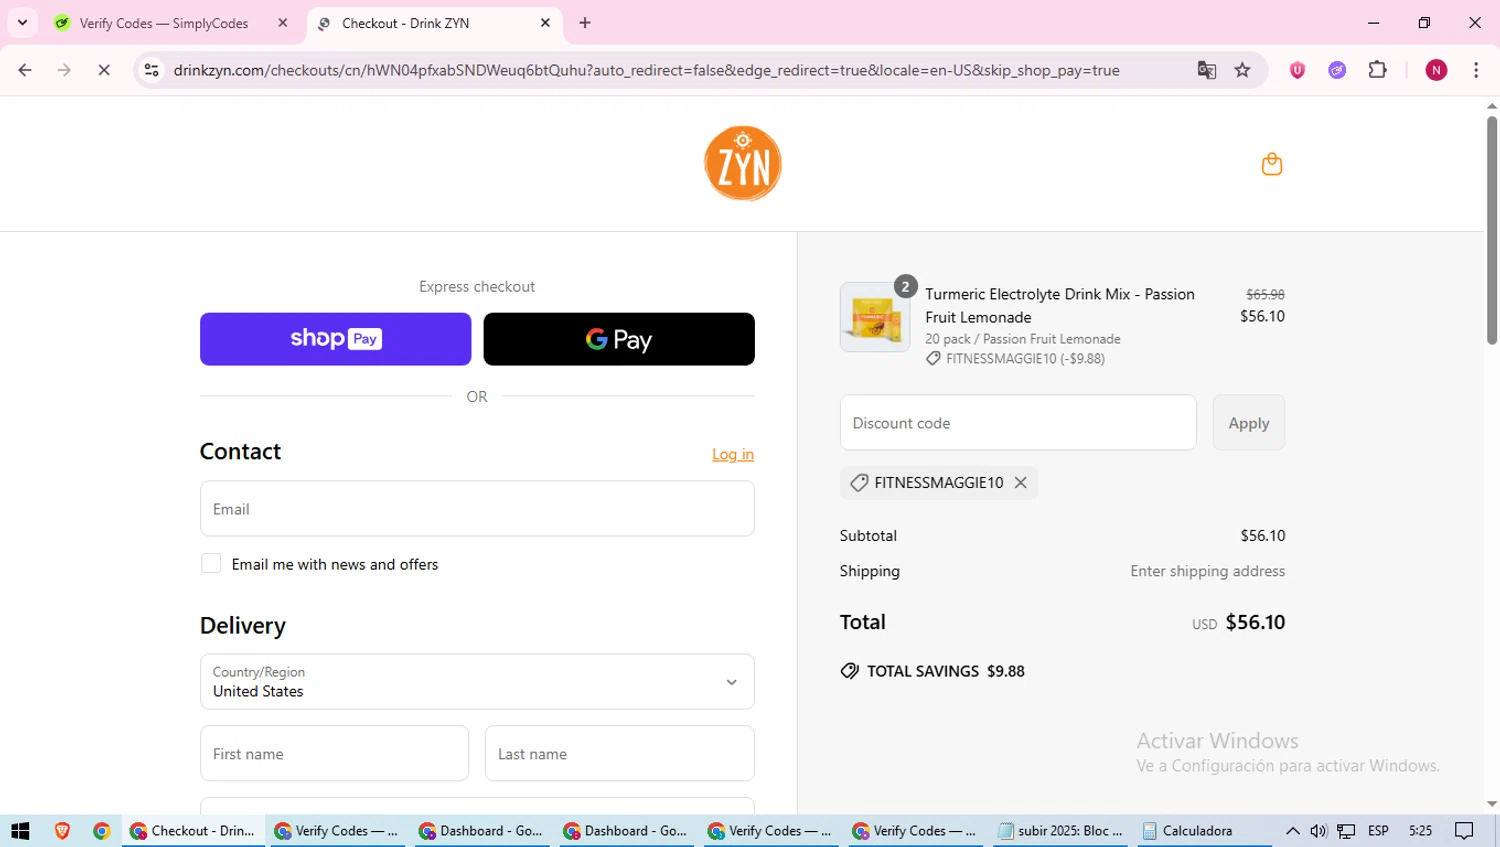The height and width of the screenshot is (847, 1500).
Task: Open the tab search dropdown arrow
Action: pyautogui.click(x=22, y=22)
